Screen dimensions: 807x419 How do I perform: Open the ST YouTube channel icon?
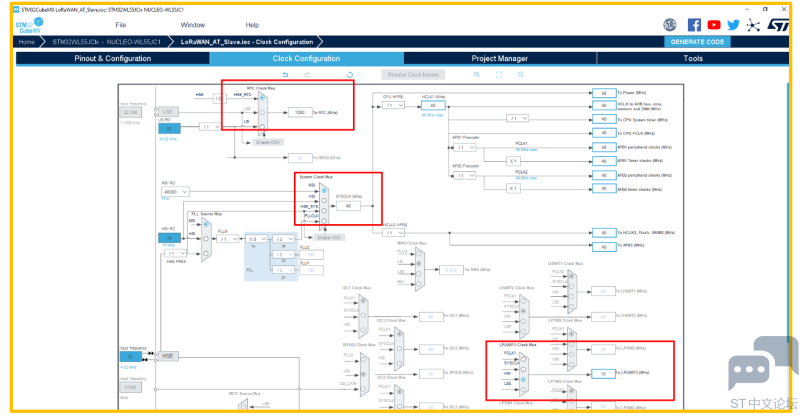(714, 25)
